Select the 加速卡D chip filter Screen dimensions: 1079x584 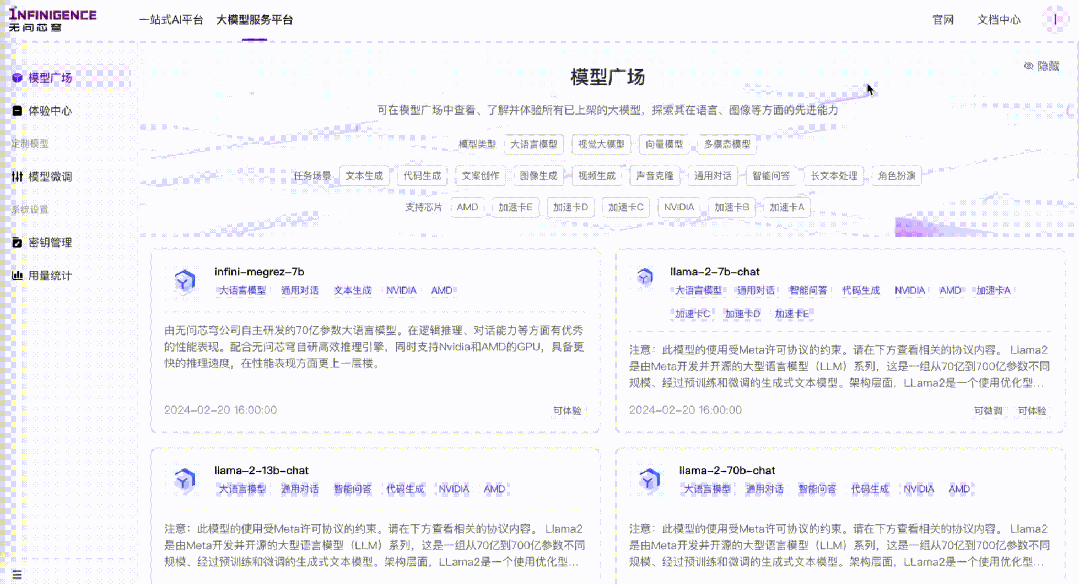click(570, 207)
